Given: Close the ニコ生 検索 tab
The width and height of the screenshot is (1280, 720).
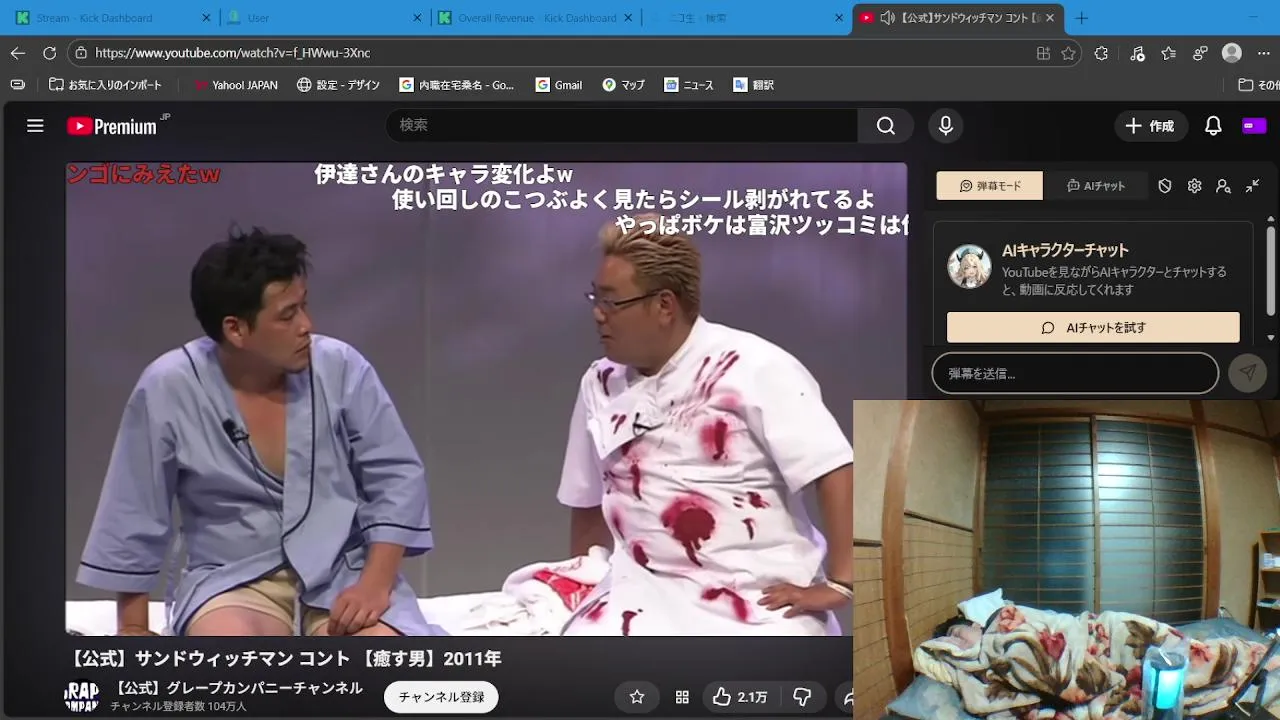Looking at the screenshot, I should [x=838, y=18].
